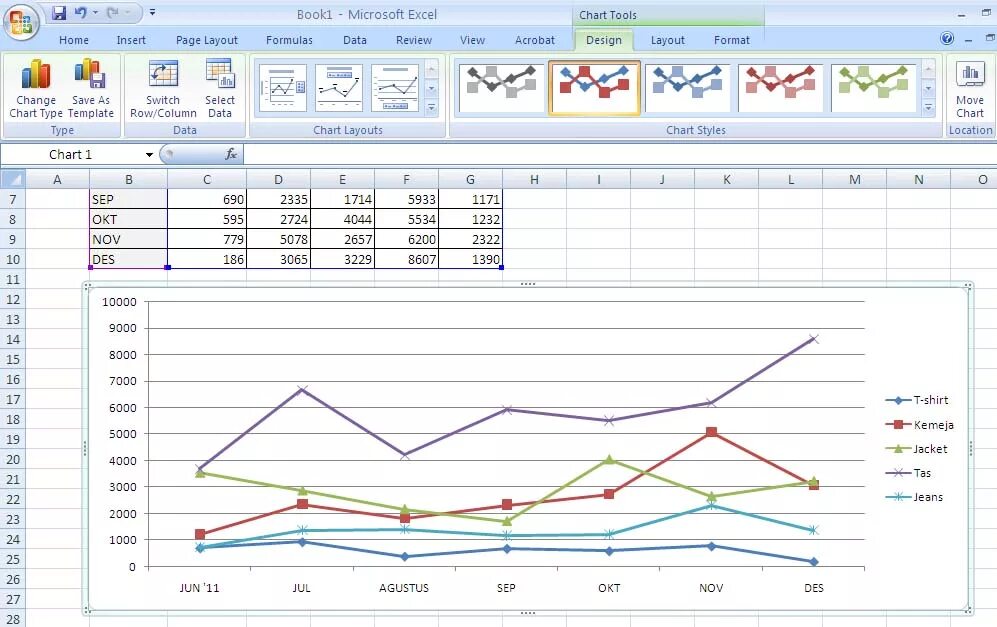Open Select Data dialog

click(220, 88)
